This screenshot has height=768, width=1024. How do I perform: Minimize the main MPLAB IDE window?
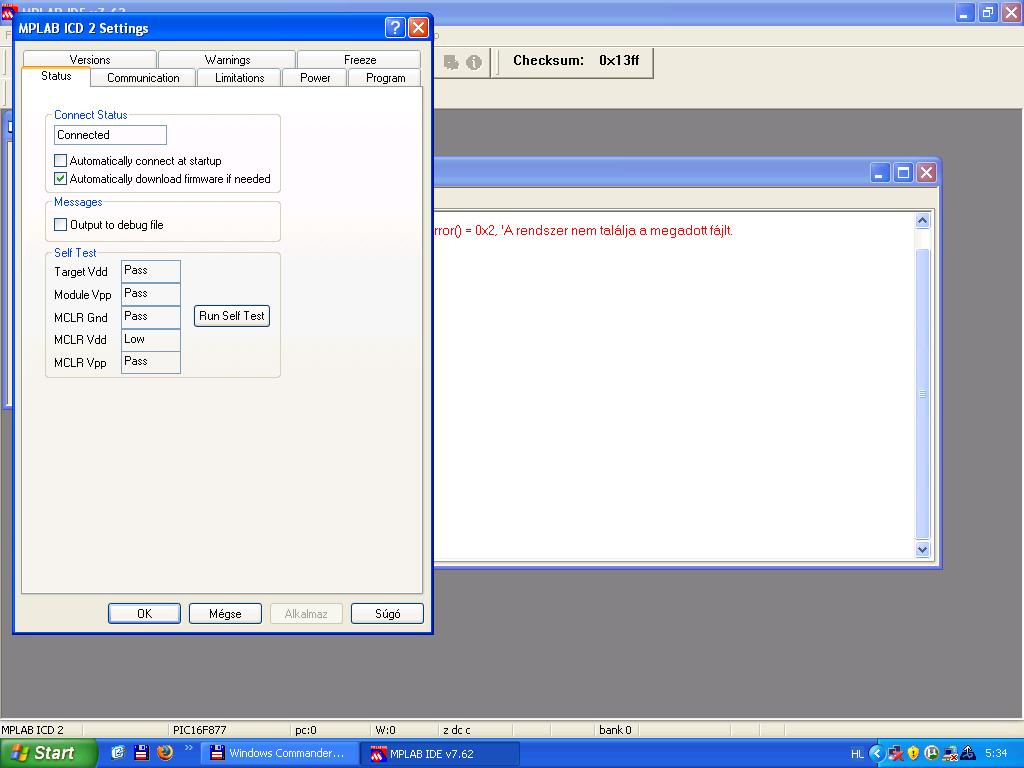[x=965, y=12]
